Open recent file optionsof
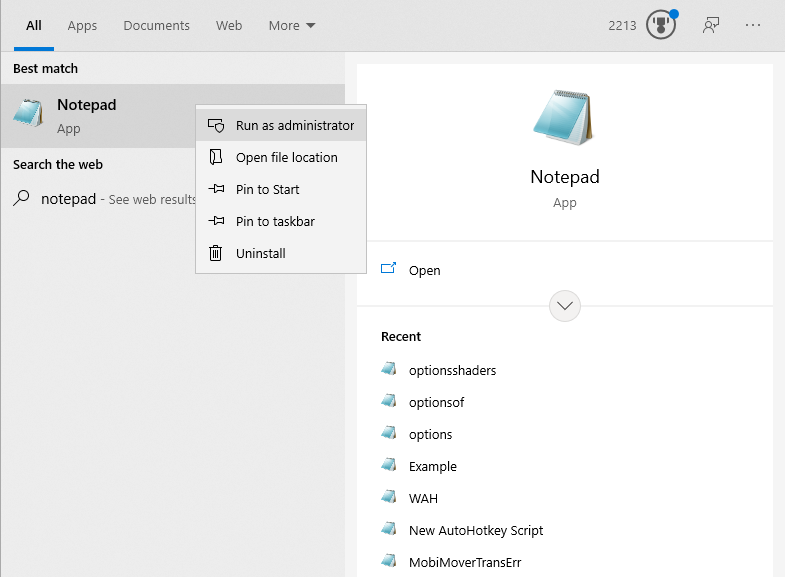The width and height of the screenshot is (785, 577). tap(437, 402)
